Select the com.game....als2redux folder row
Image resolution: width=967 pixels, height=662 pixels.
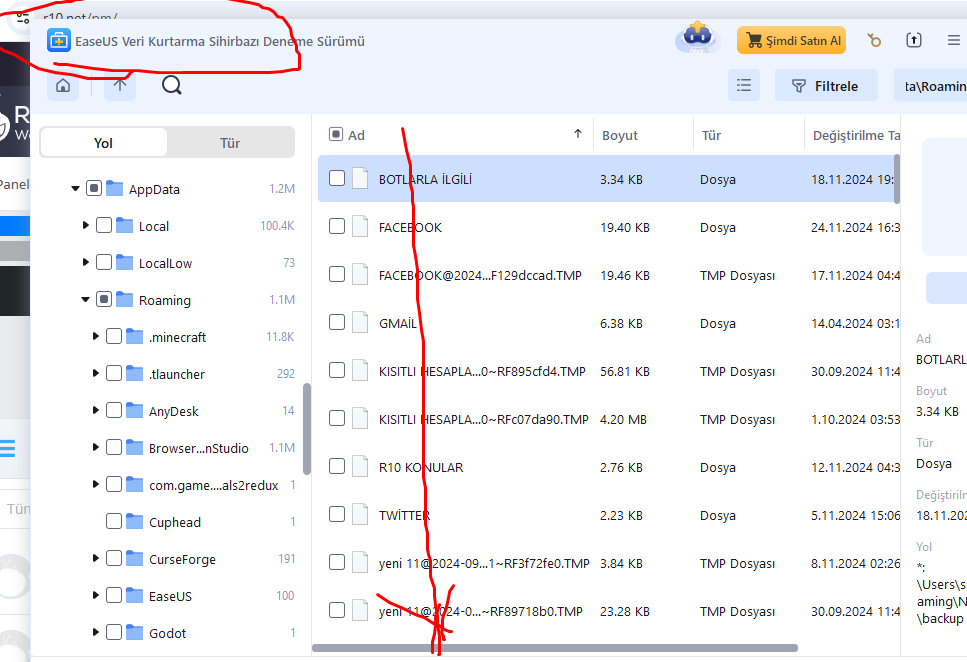tap(173, 484)
